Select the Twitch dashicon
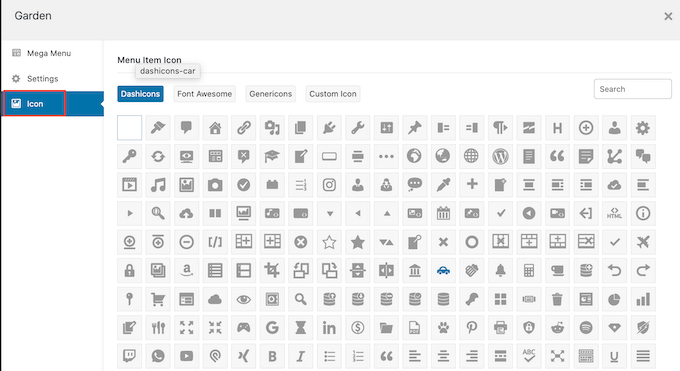Screen dimensions: 680x371 coord(129,356)
